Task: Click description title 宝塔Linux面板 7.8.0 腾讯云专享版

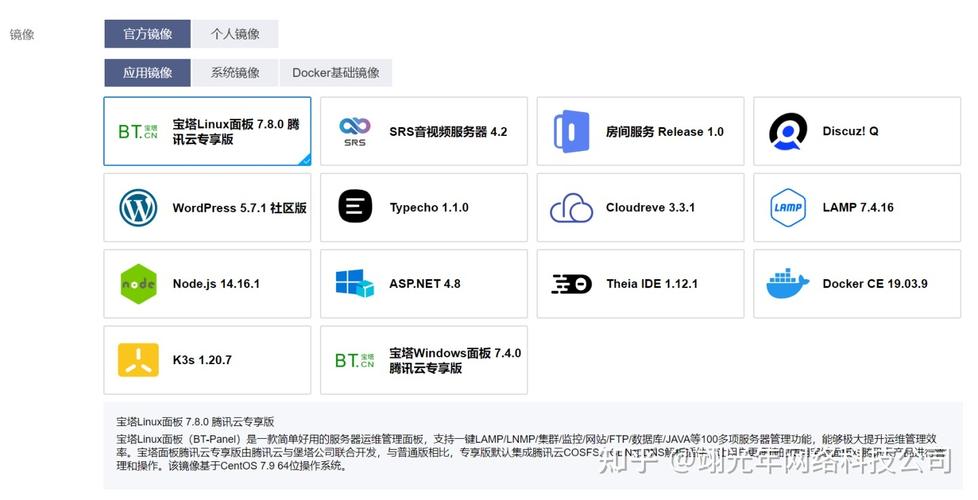Action: tap(195, 421)
